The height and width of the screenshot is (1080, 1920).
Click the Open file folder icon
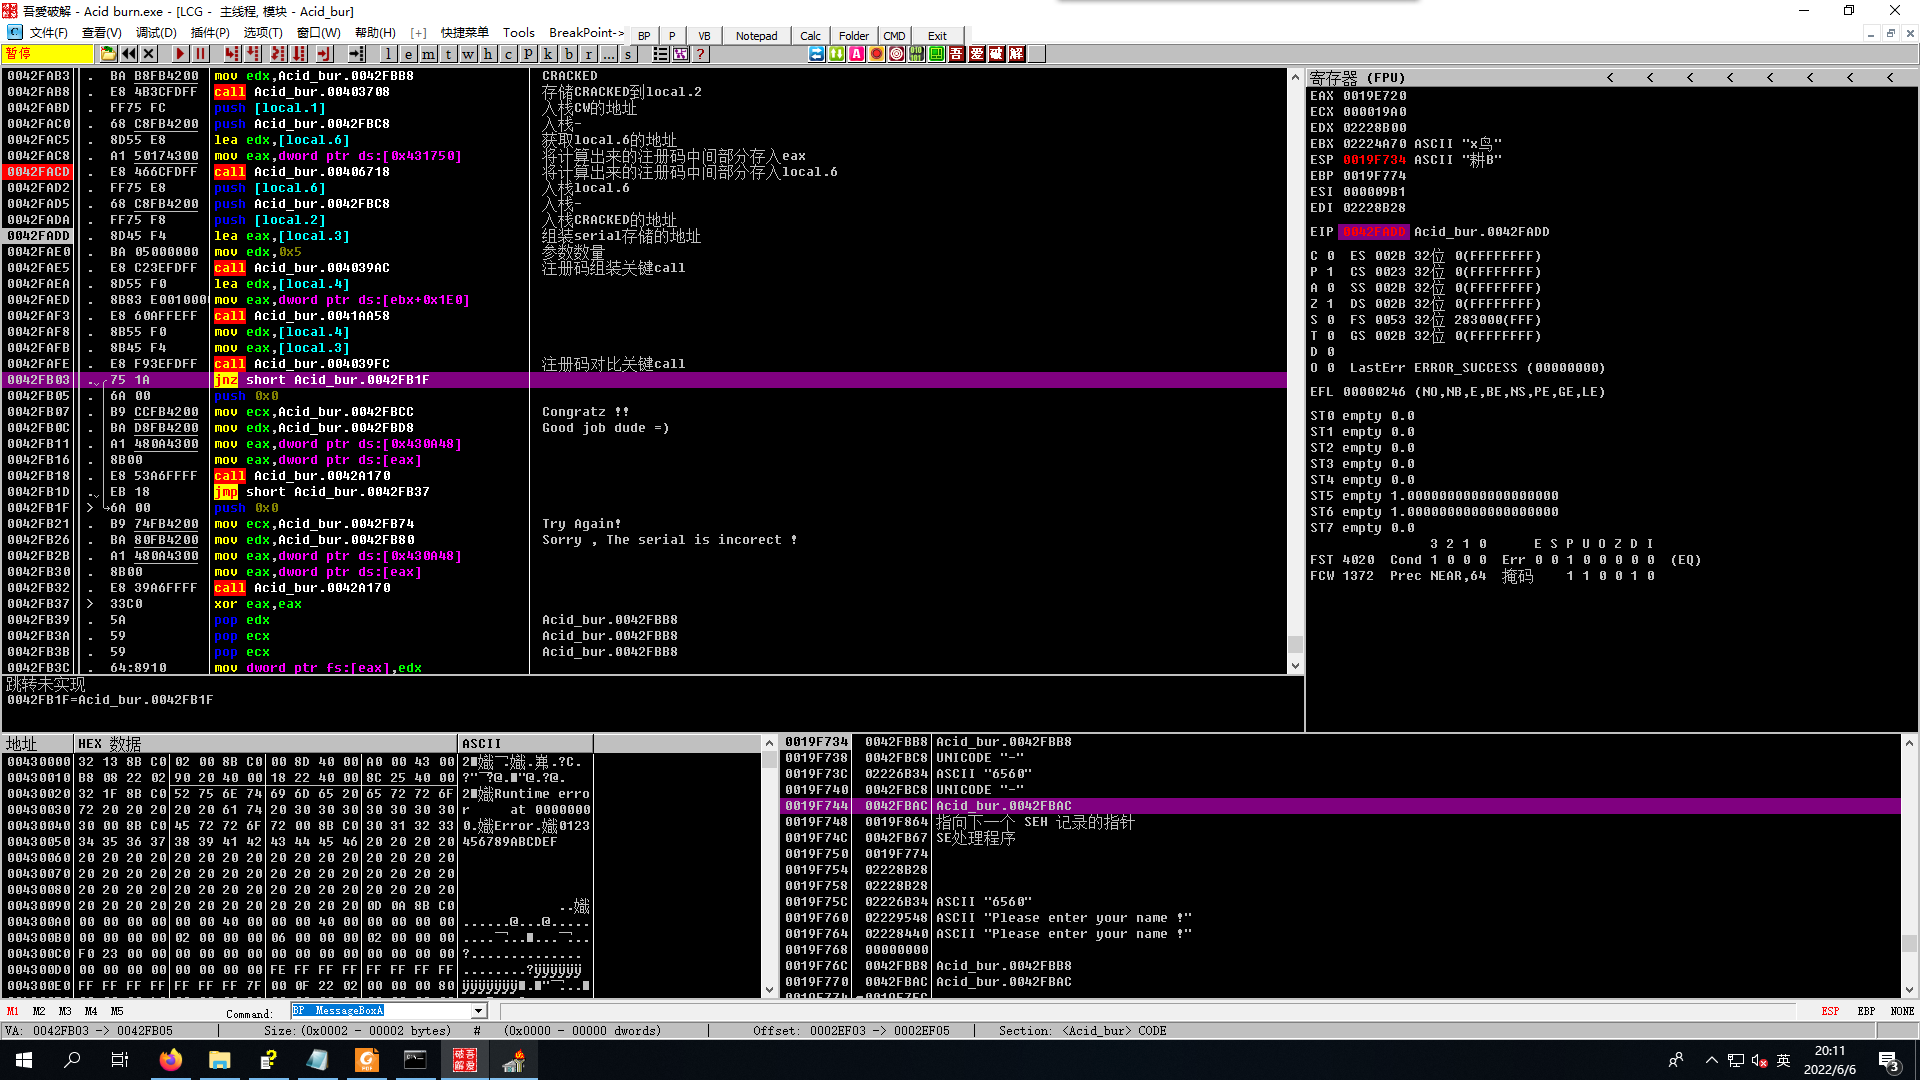tap(108, 54)
